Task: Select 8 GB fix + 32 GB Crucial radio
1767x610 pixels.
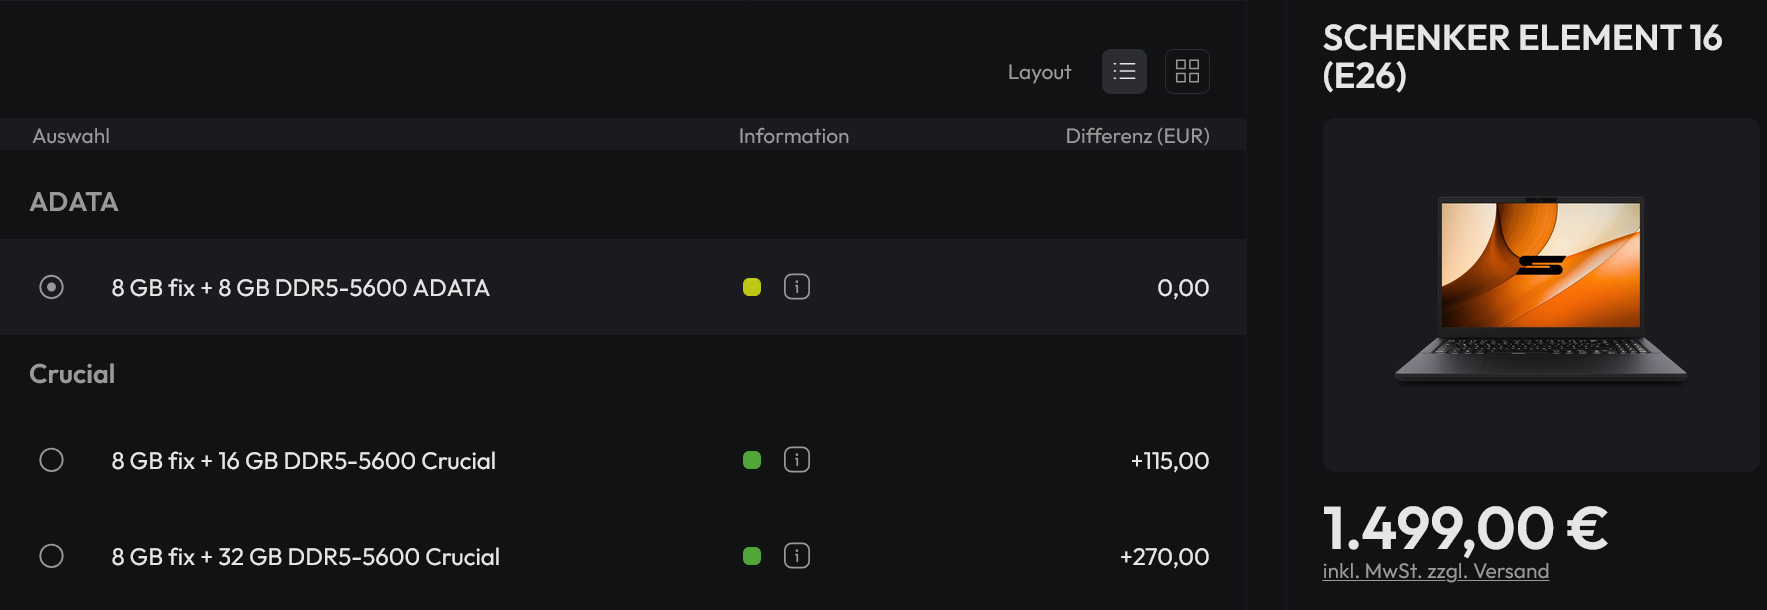Action: 51,556
